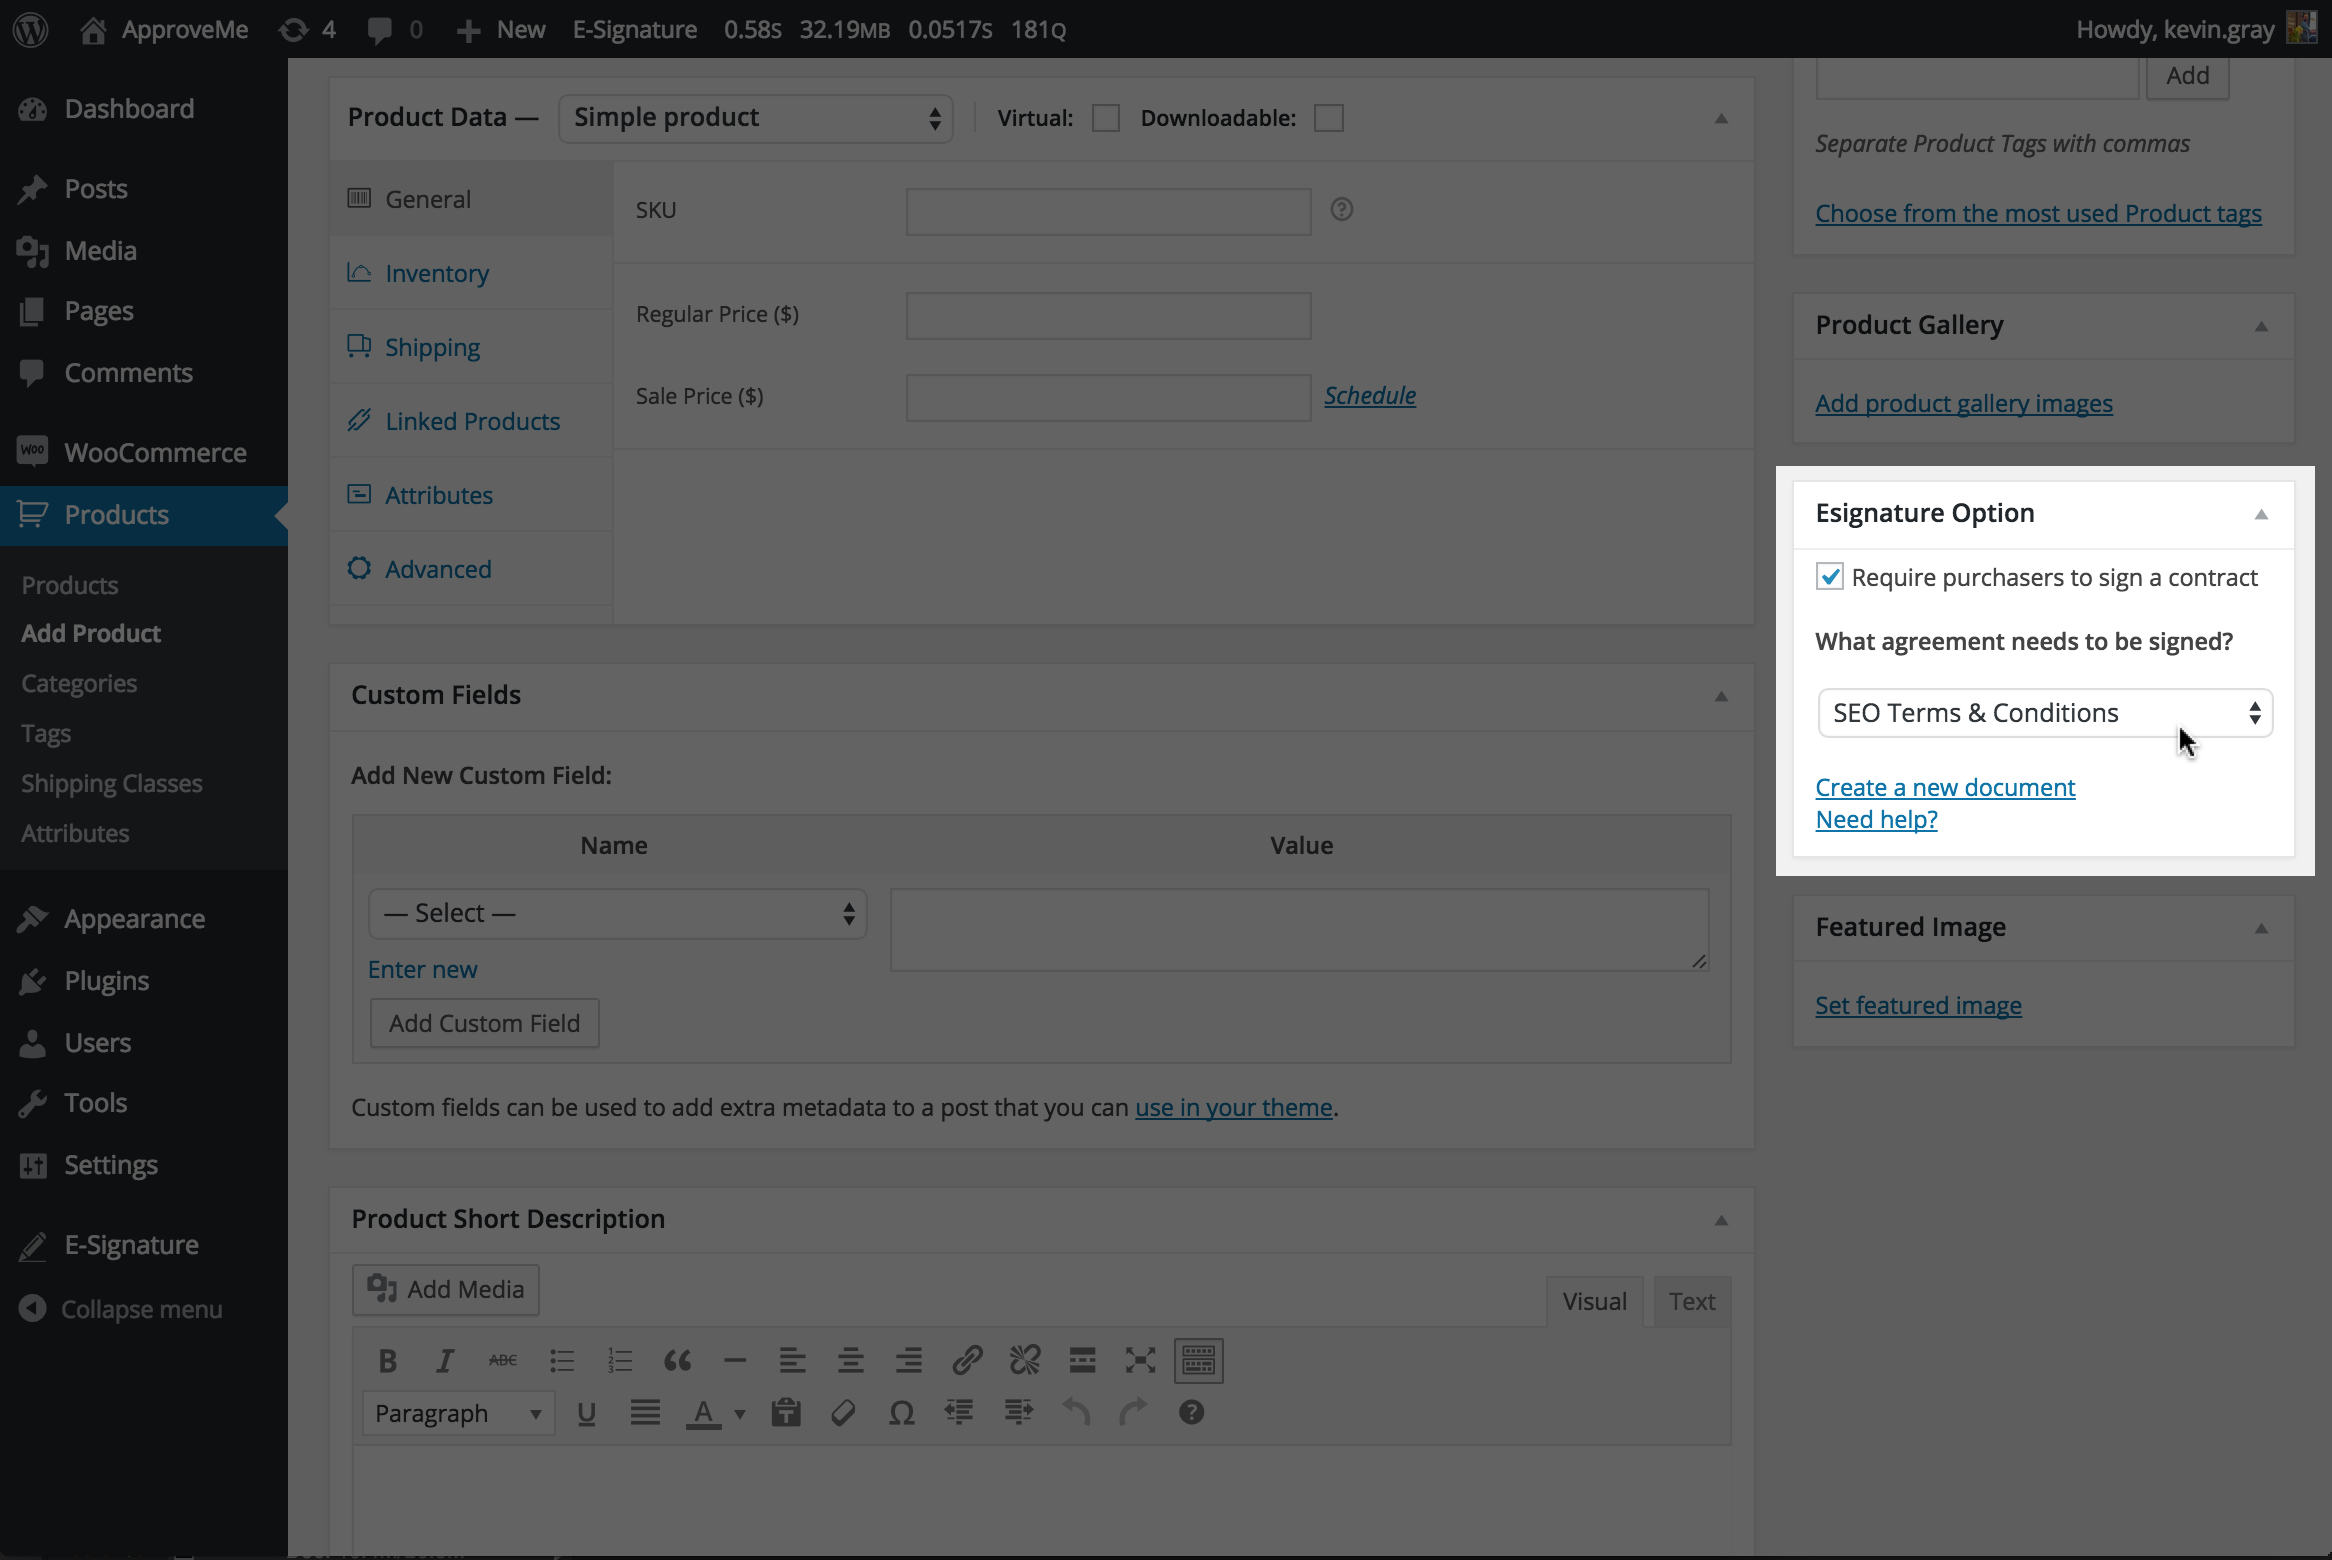Expand the Custom Fields section
Image resolution: width=2332 pixels, height=1560 pixels.
point(1719,695)
